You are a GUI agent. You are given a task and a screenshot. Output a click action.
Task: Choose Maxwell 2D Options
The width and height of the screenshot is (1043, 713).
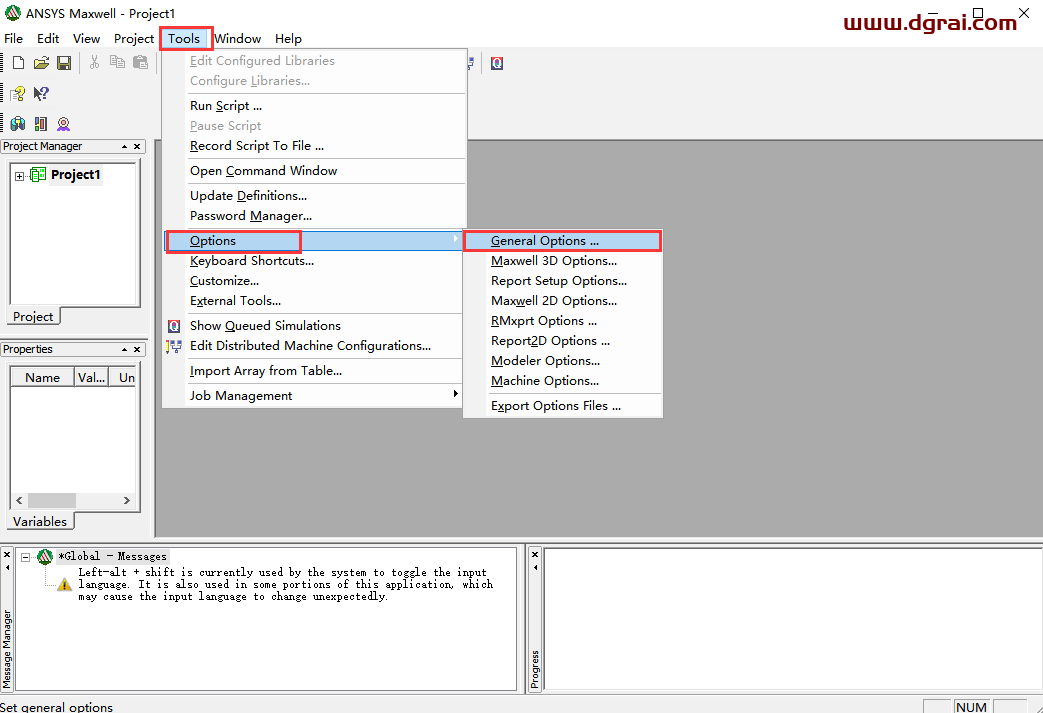pyautogui.click(x=562, y=301)
